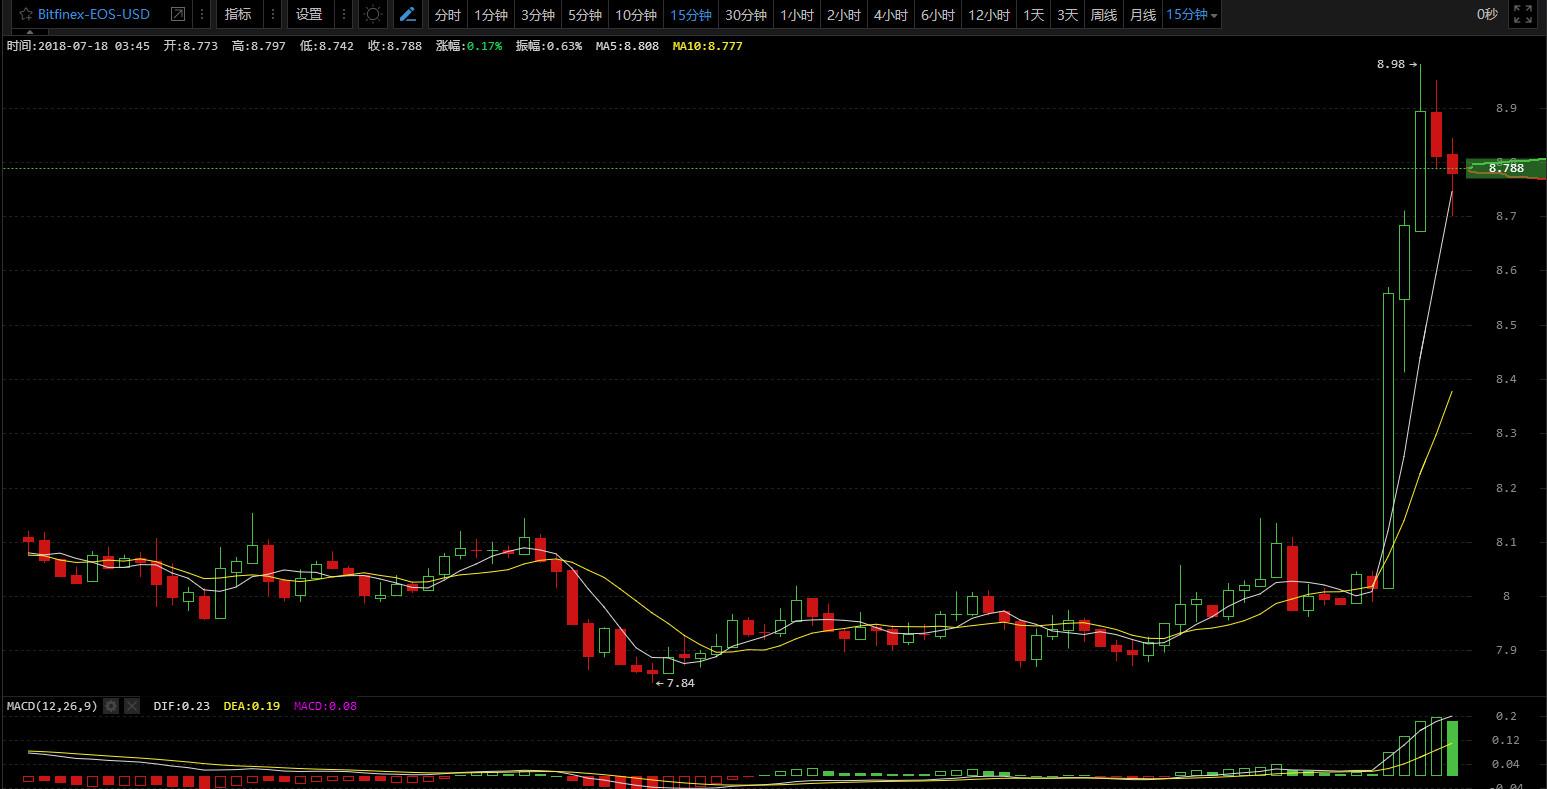The image size is (1547, 789).
Task: Toggle the brightness theme sun icon
Action: click(373, 15)
